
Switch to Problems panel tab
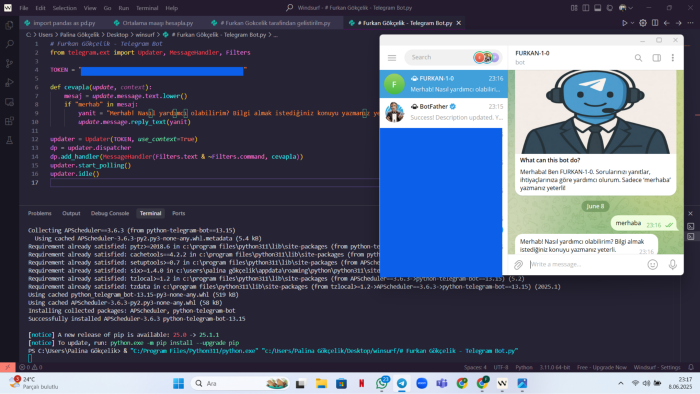[x=40, y=213]
